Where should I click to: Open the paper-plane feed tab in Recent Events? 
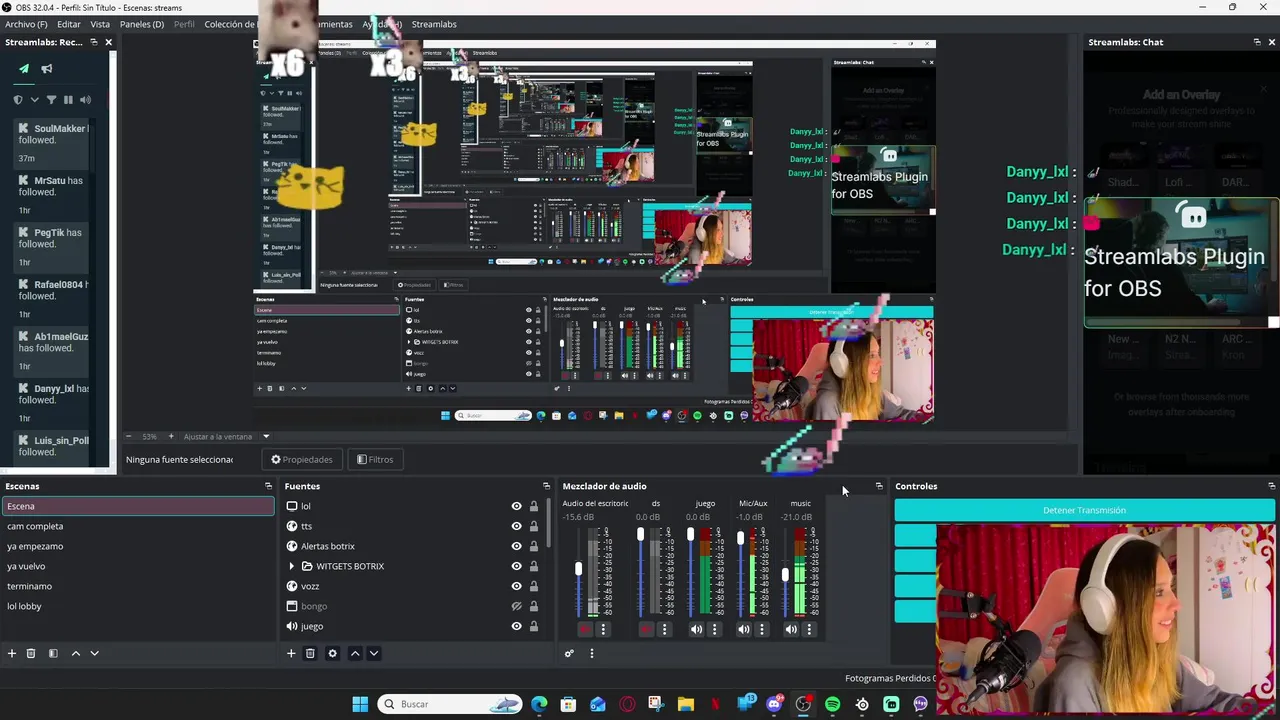(x=24, y=69)
